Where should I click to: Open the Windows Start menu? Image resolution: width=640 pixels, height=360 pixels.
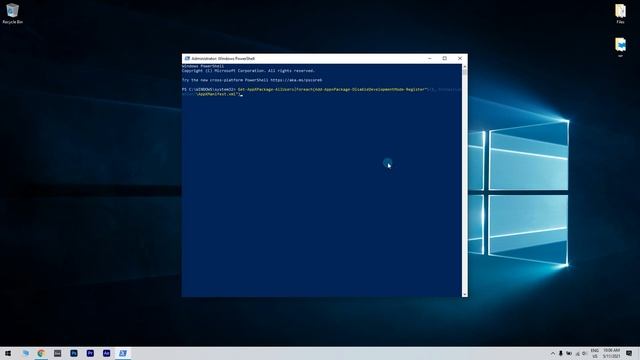point(8,353)
